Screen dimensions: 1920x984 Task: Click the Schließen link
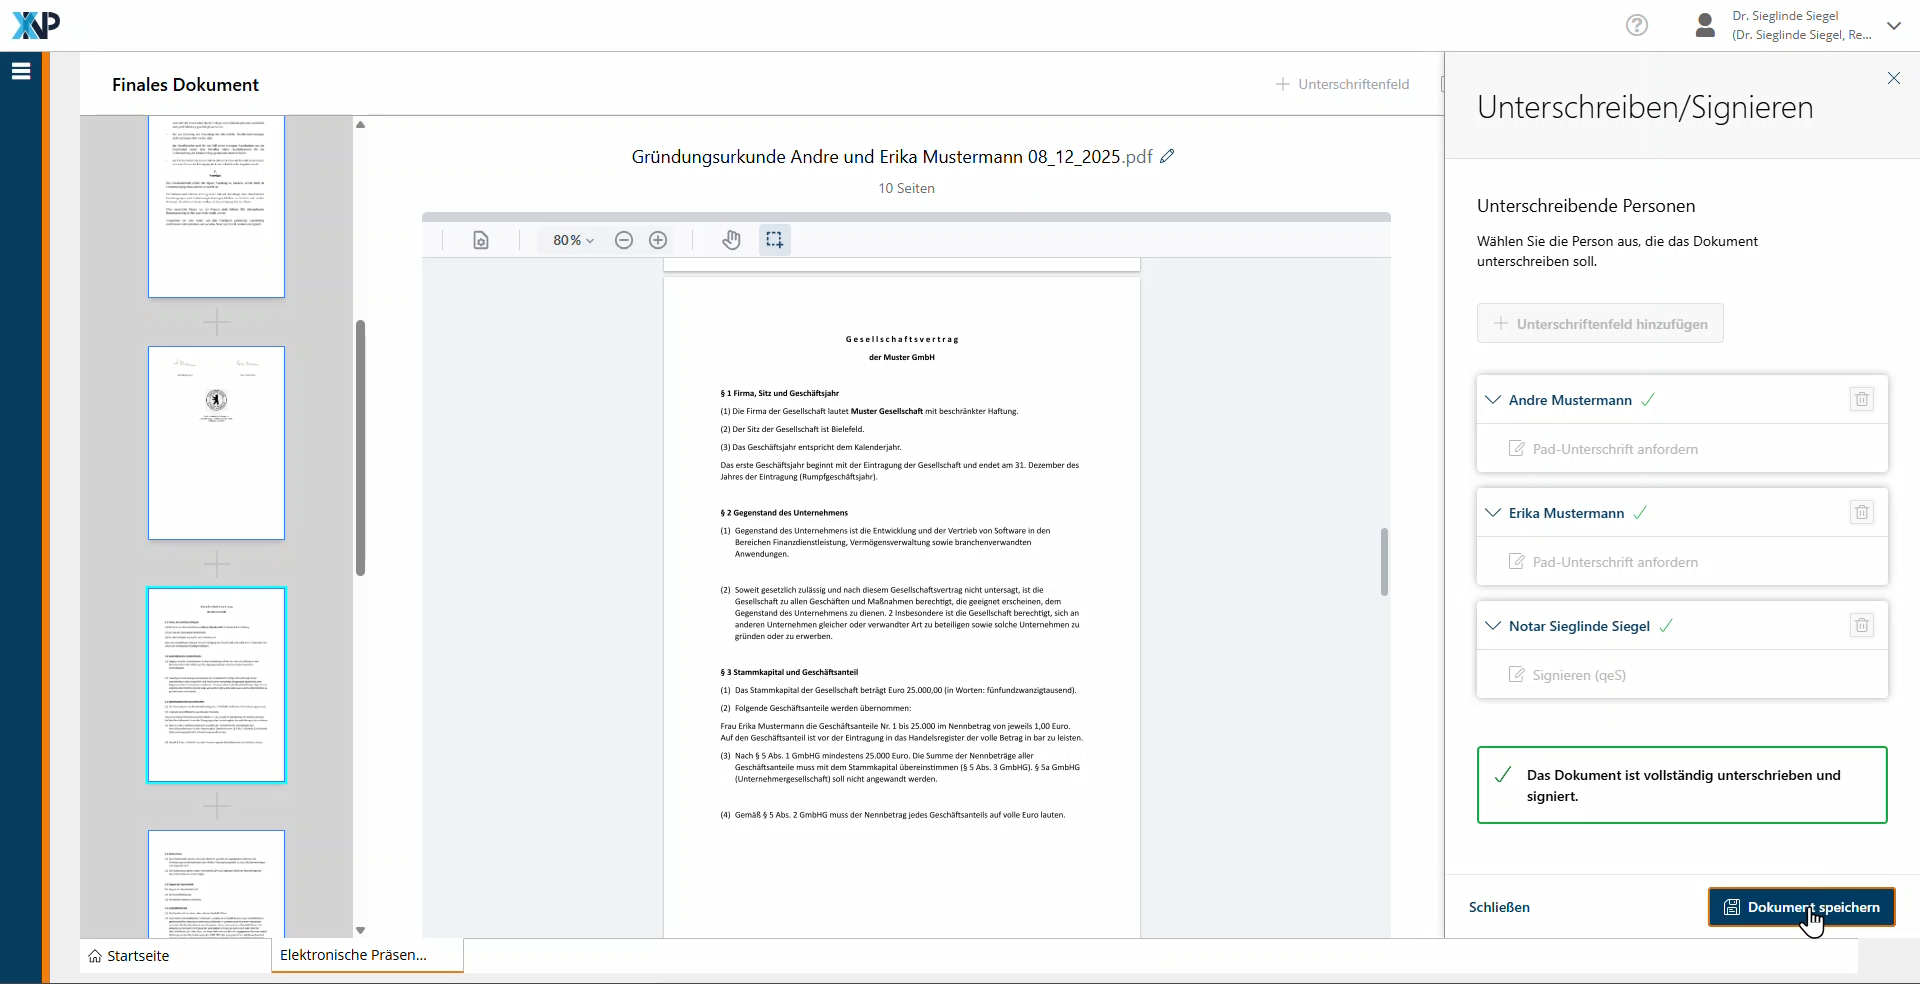click(1499, 907)
